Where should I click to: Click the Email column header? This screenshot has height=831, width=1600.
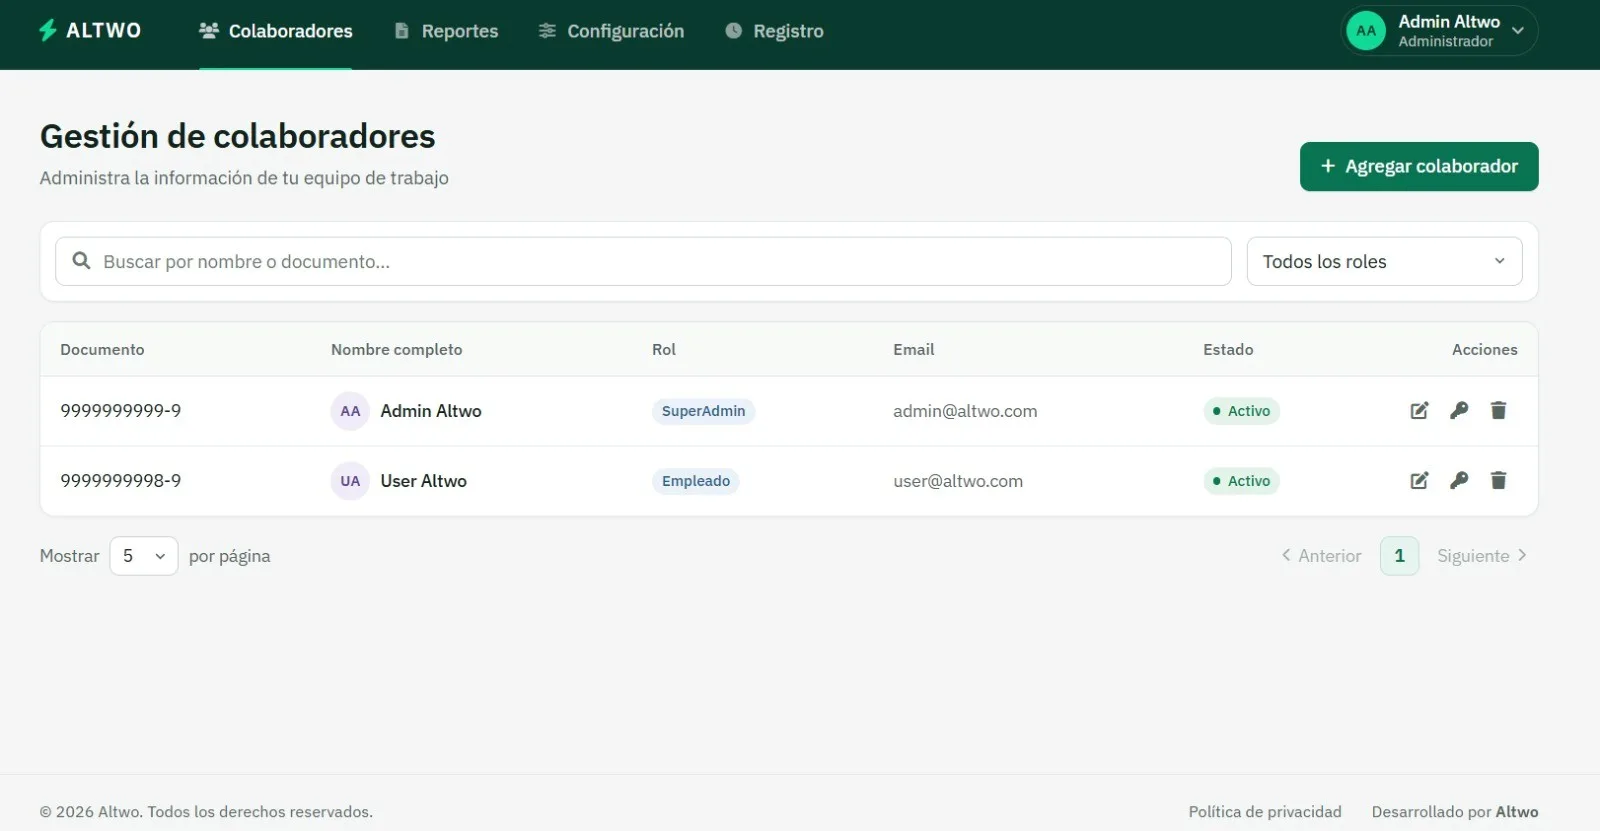click(914, 350)
